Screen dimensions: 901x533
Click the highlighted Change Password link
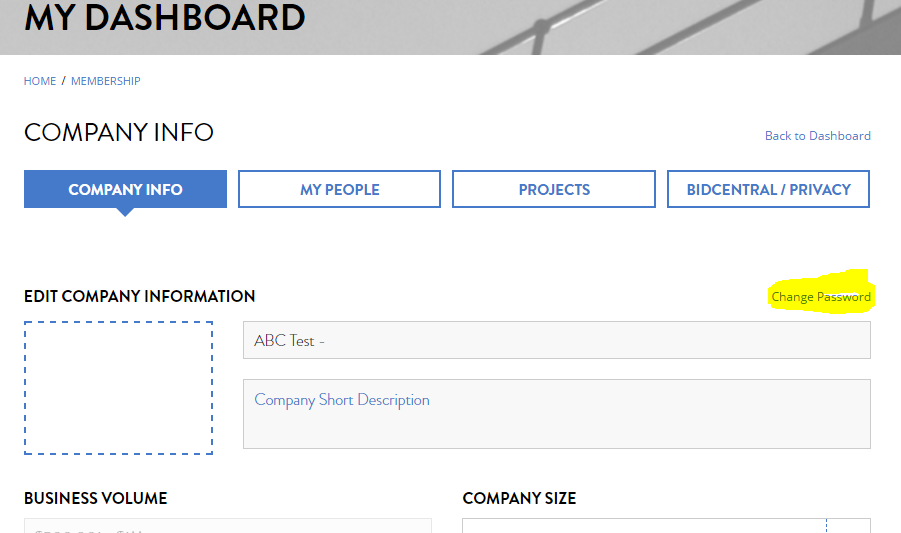[x=821, y=297]
